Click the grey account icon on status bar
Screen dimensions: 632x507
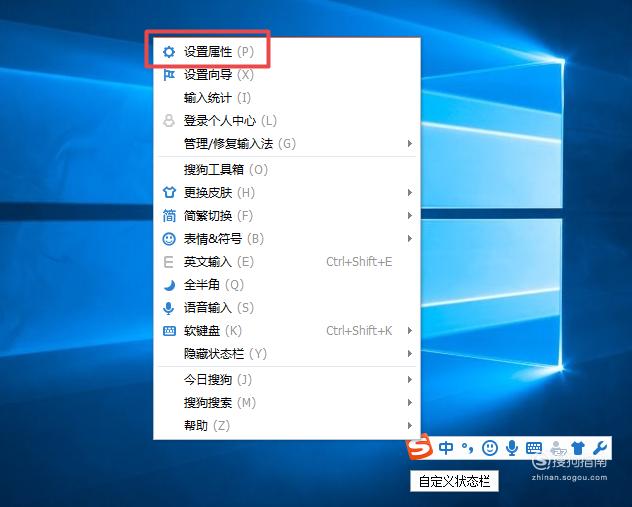coord(557,448)
